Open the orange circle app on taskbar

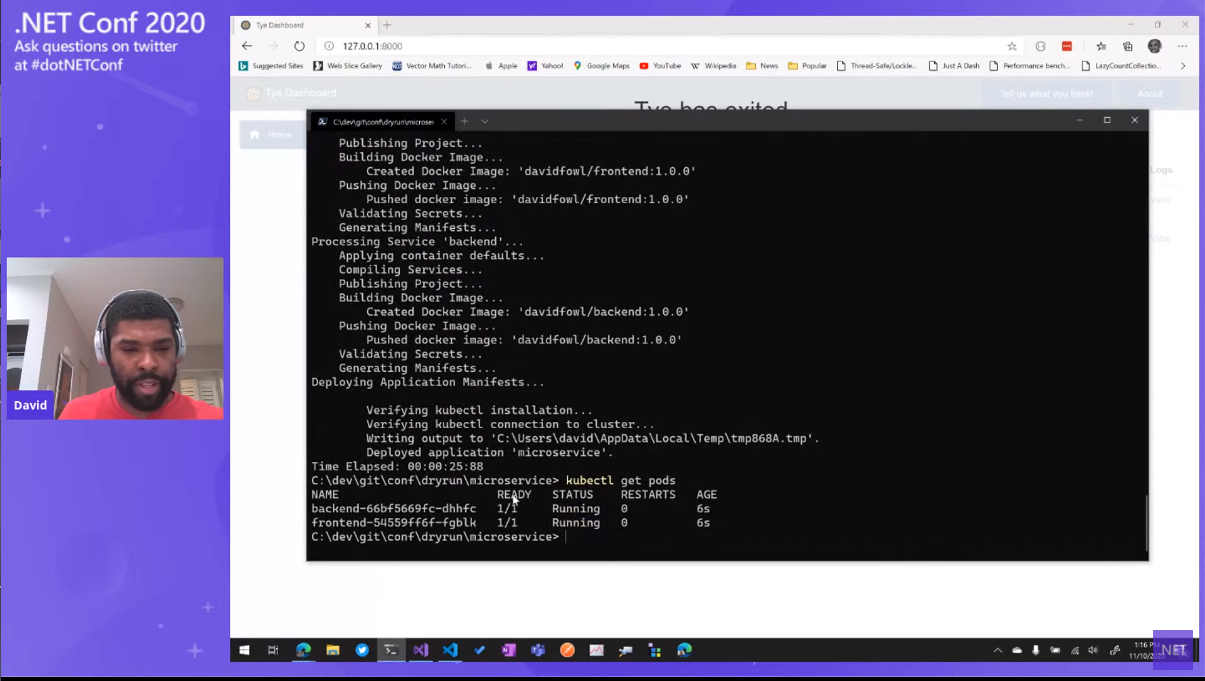click(567, 650)
